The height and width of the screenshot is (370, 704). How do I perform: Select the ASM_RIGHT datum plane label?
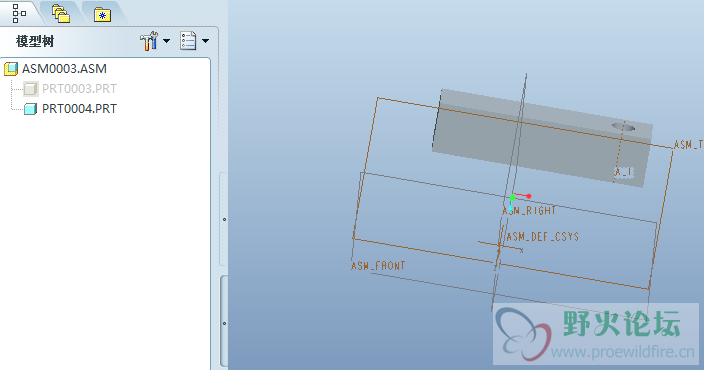point(529,211)
